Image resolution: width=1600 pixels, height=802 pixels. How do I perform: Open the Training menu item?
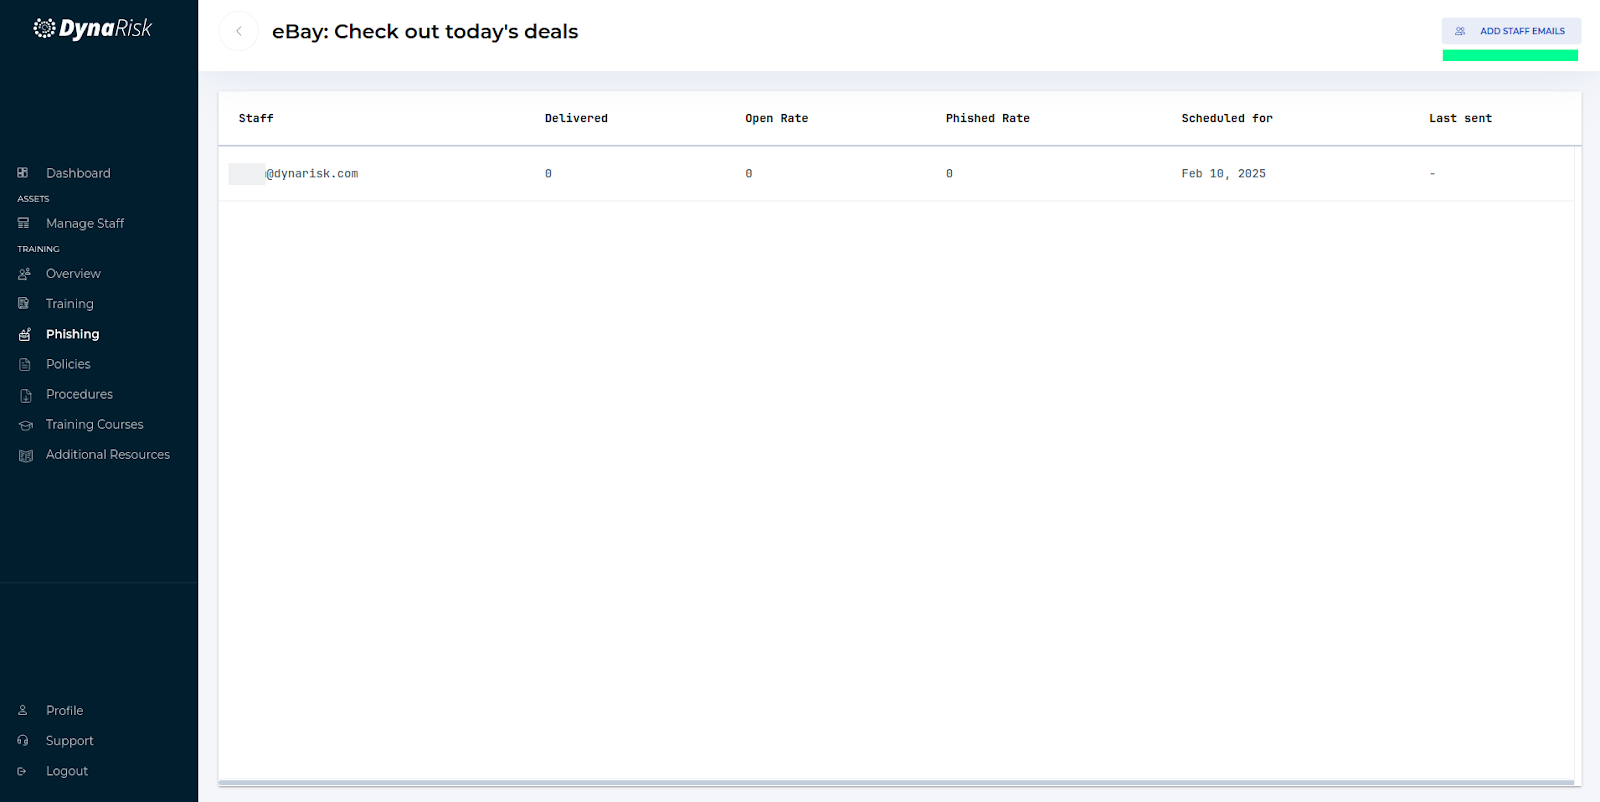[x=70, y=304]
